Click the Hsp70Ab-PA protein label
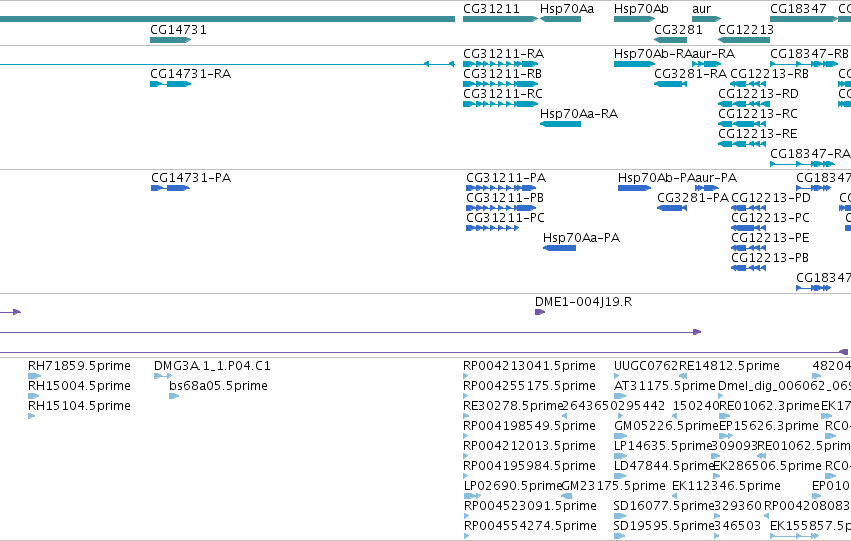 click(656, 178)
